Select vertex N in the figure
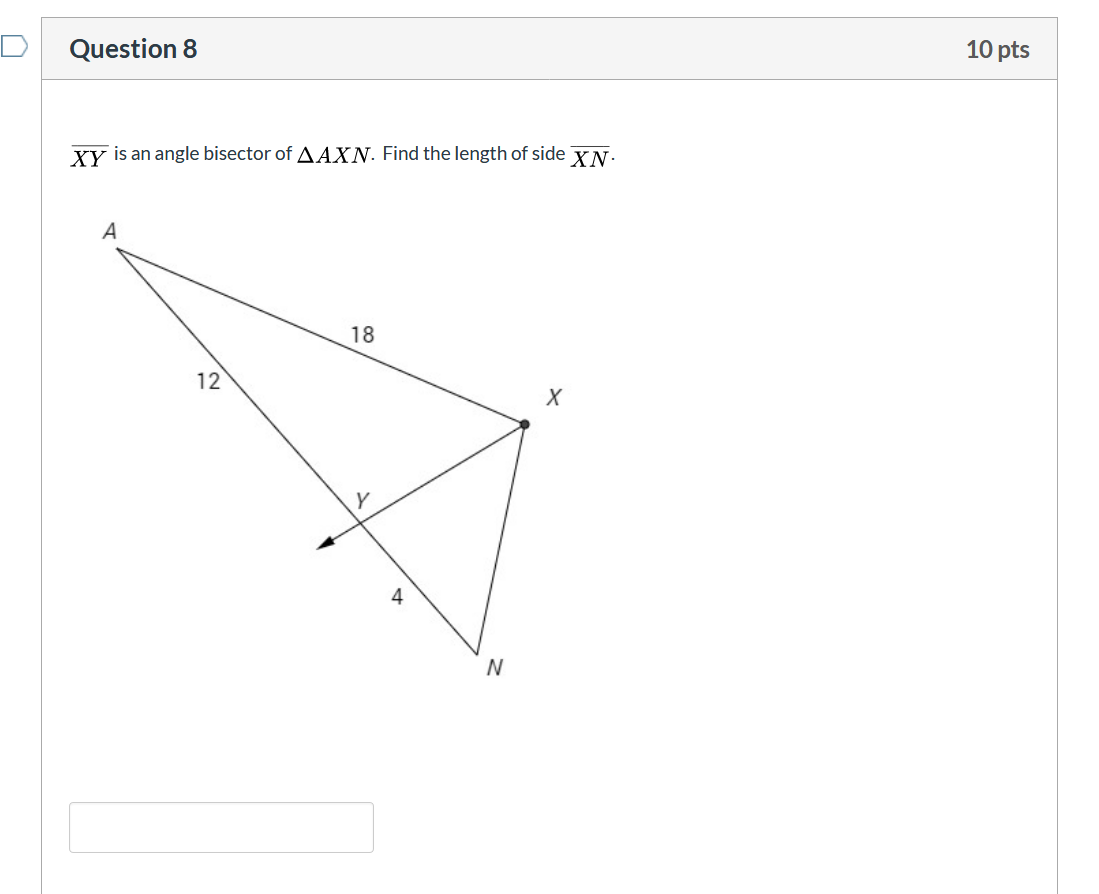 click(x=495, y=666)
